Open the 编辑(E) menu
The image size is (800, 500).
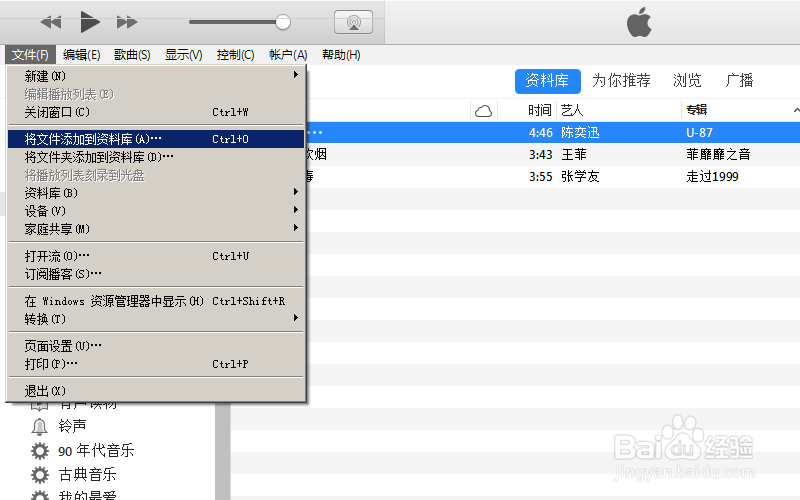tap(82, 55)
